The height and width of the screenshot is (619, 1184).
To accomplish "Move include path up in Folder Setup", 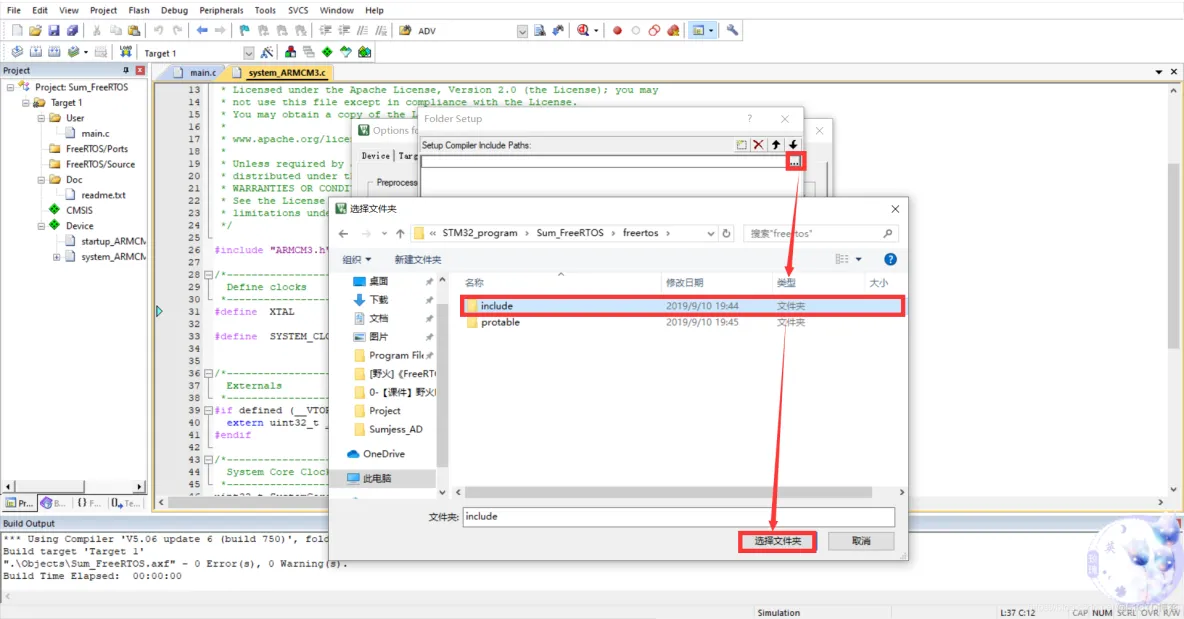I will coord(775,145).
